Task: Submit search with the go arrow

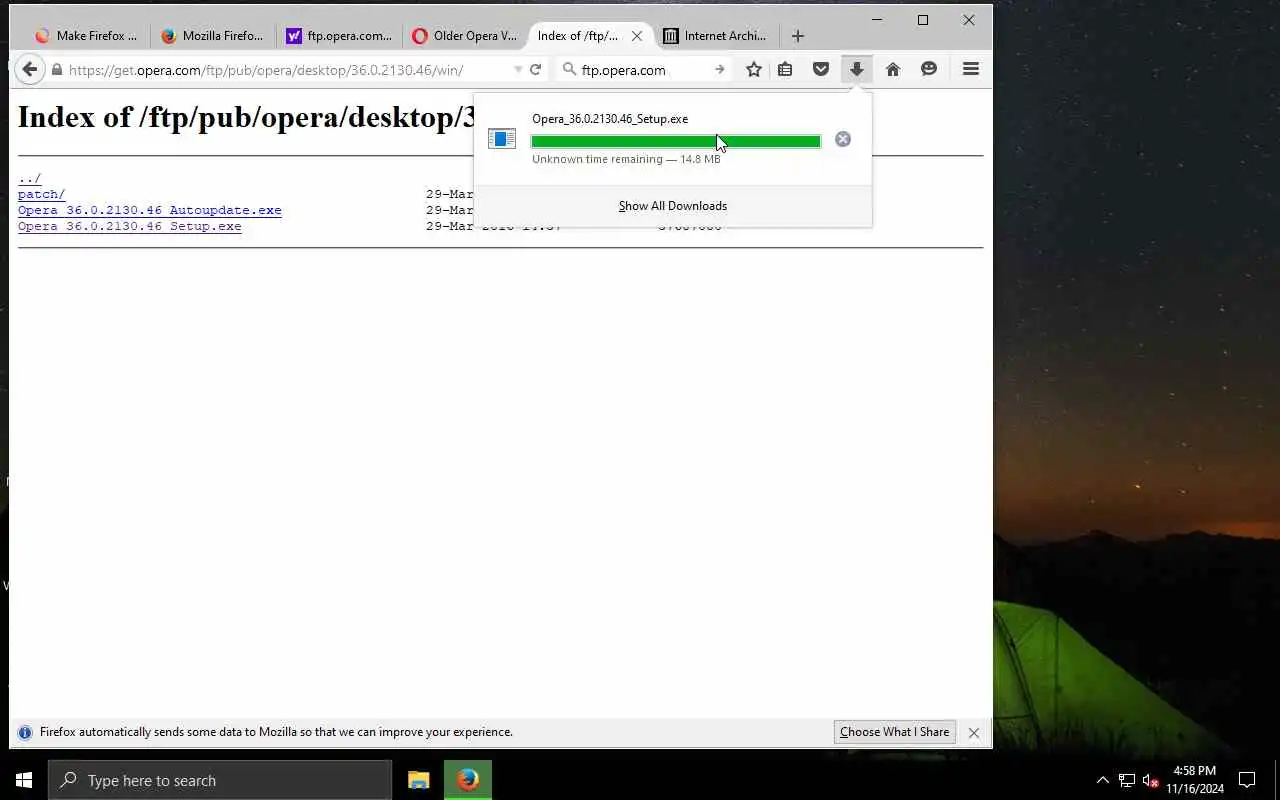Action: pyautogui.click(x=719, y=69)
